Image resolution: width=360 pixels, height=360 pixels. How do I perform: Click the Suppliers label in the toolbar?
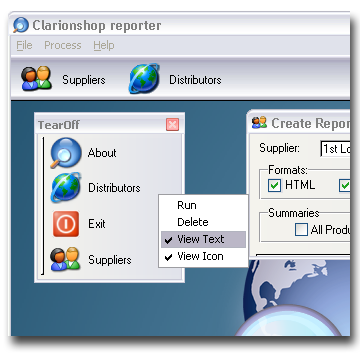pos(84,80)
